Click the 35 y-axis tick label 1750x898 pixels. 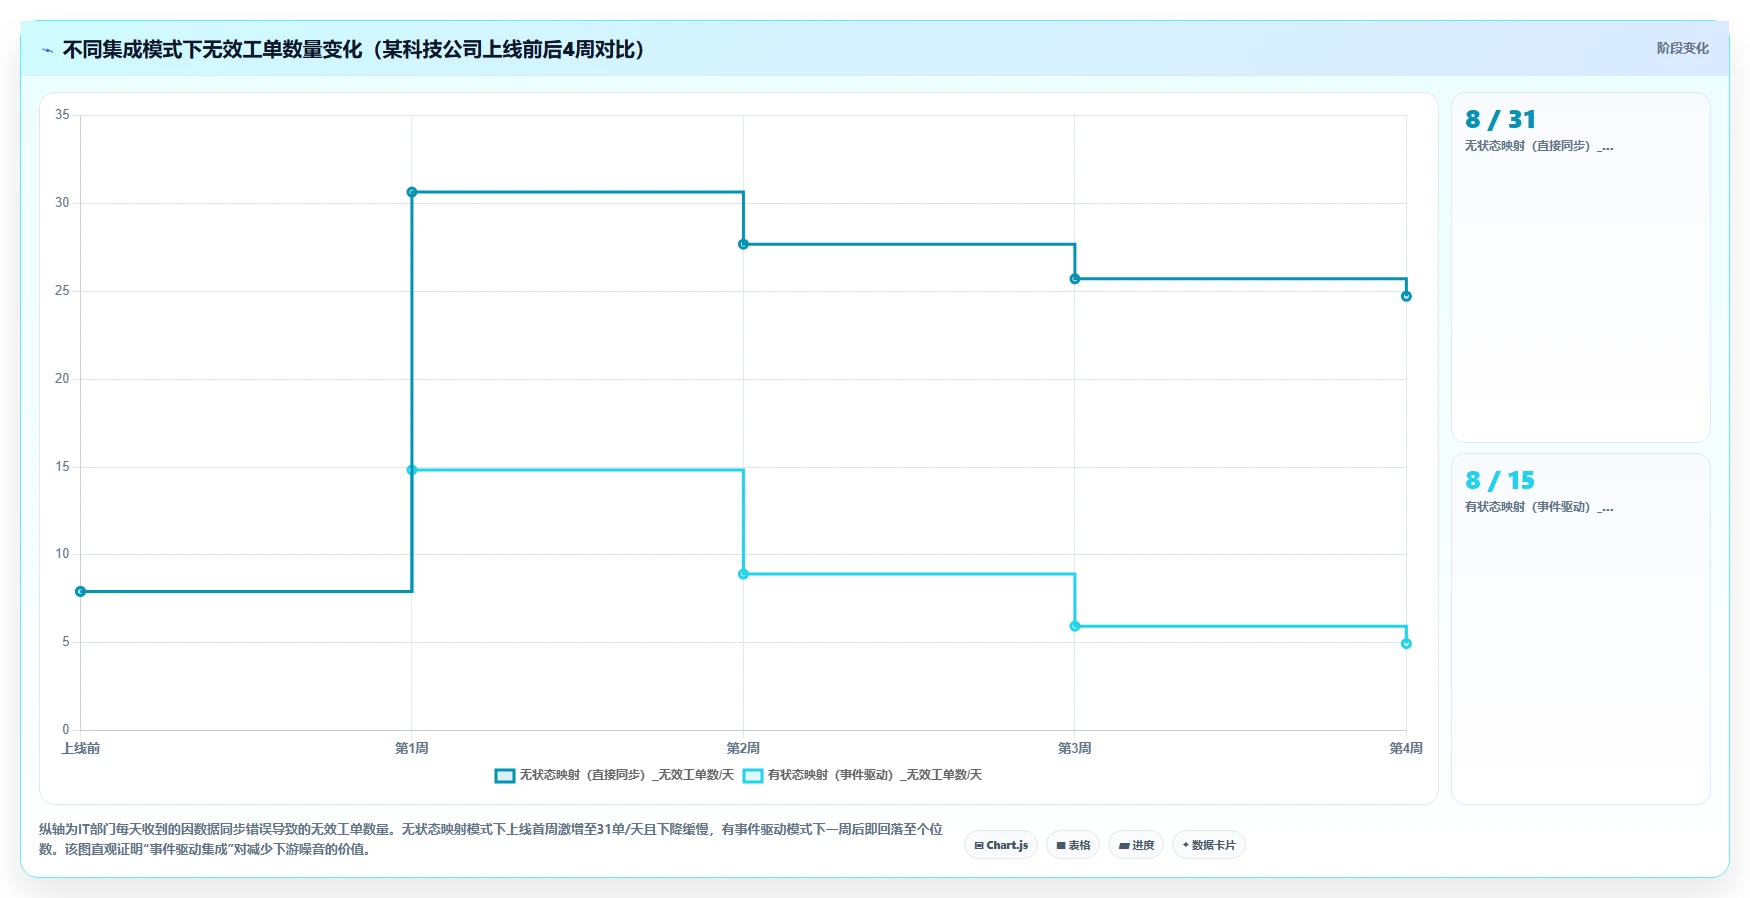[62, 115]
